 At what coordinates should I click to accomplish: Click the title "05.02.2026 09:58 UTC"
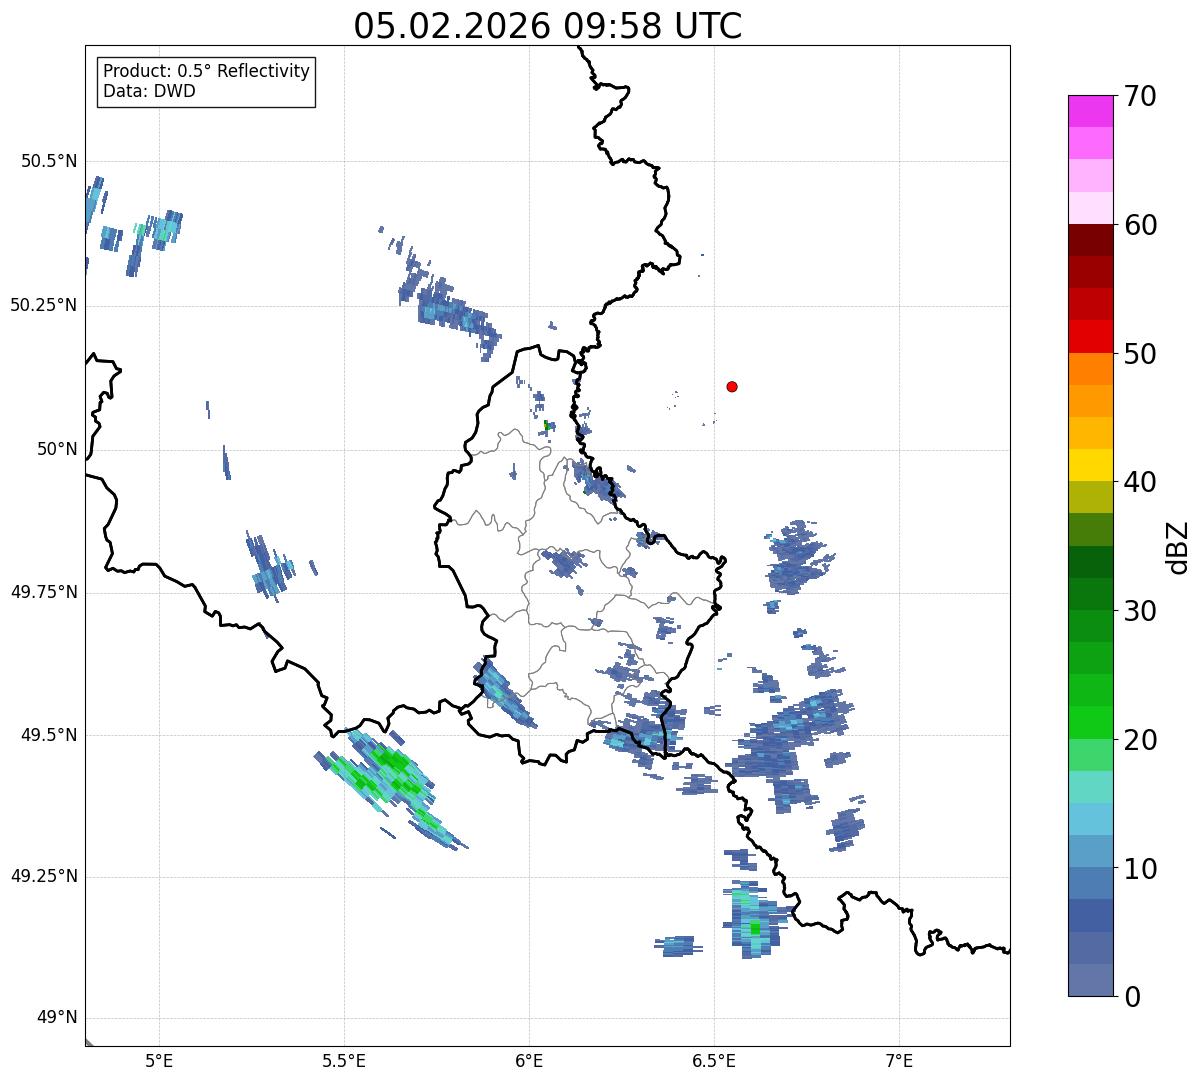pos(548,26)
